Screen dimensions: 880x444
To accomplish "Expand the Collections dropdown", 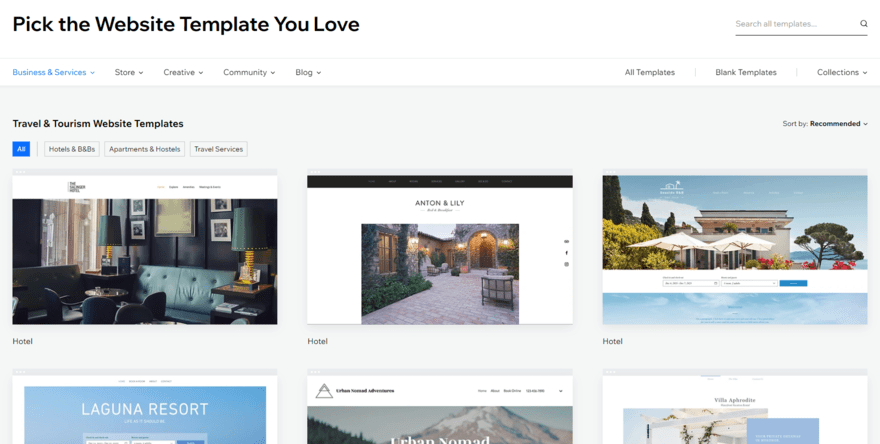I will pyautogui.click(x=842, y=72).
